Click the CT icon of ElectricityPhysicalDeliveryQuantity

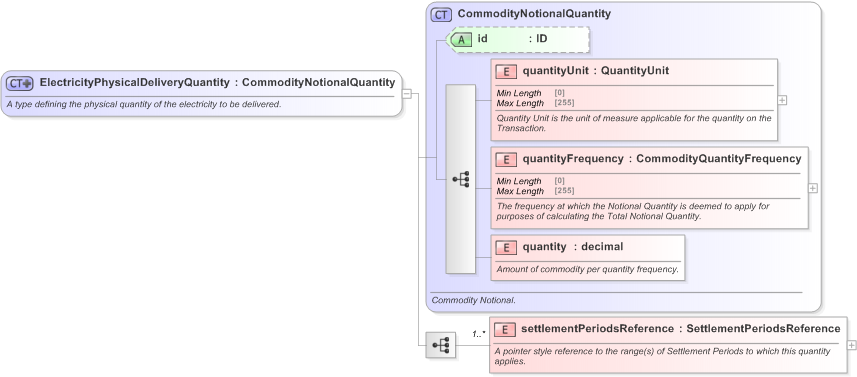(x=20, y=83)
